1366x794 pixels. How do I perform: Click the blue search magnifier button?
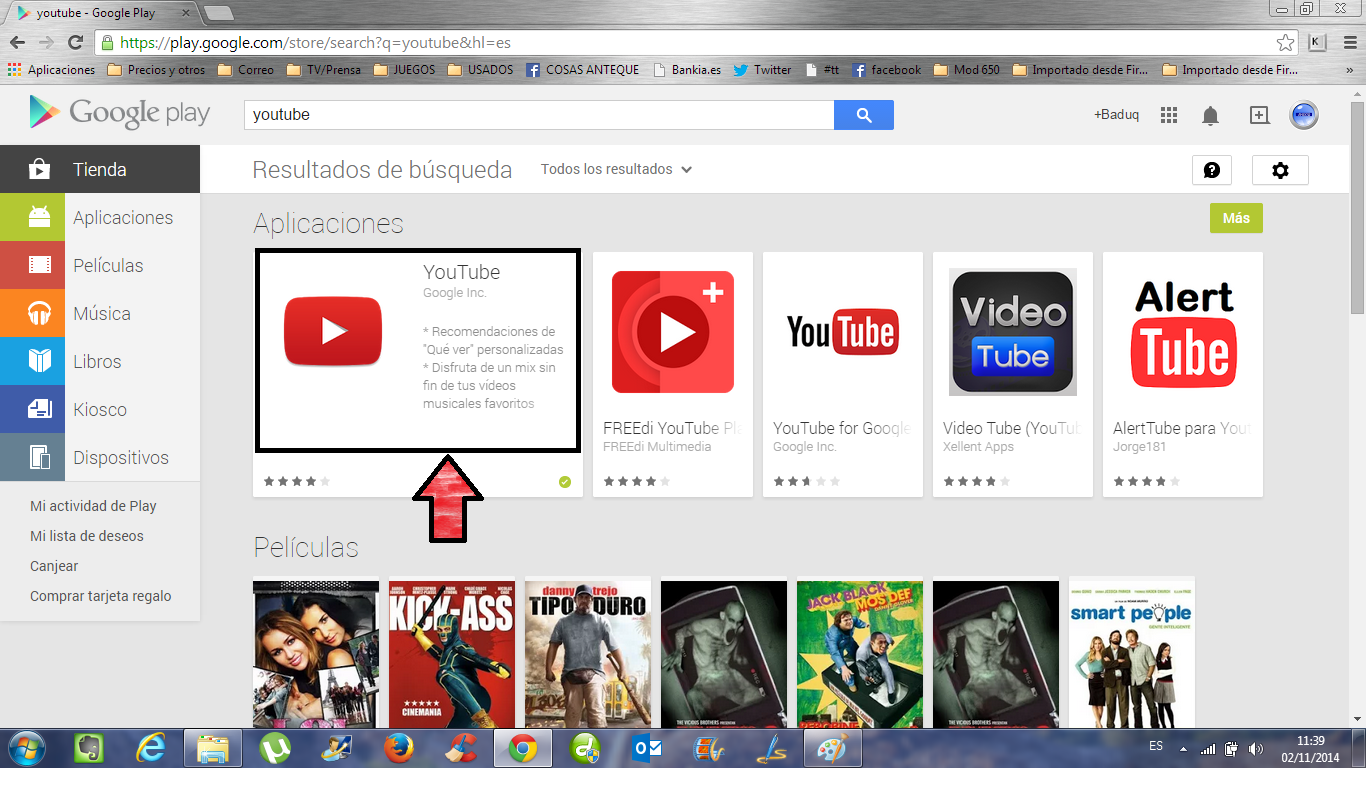coord(863,115)
